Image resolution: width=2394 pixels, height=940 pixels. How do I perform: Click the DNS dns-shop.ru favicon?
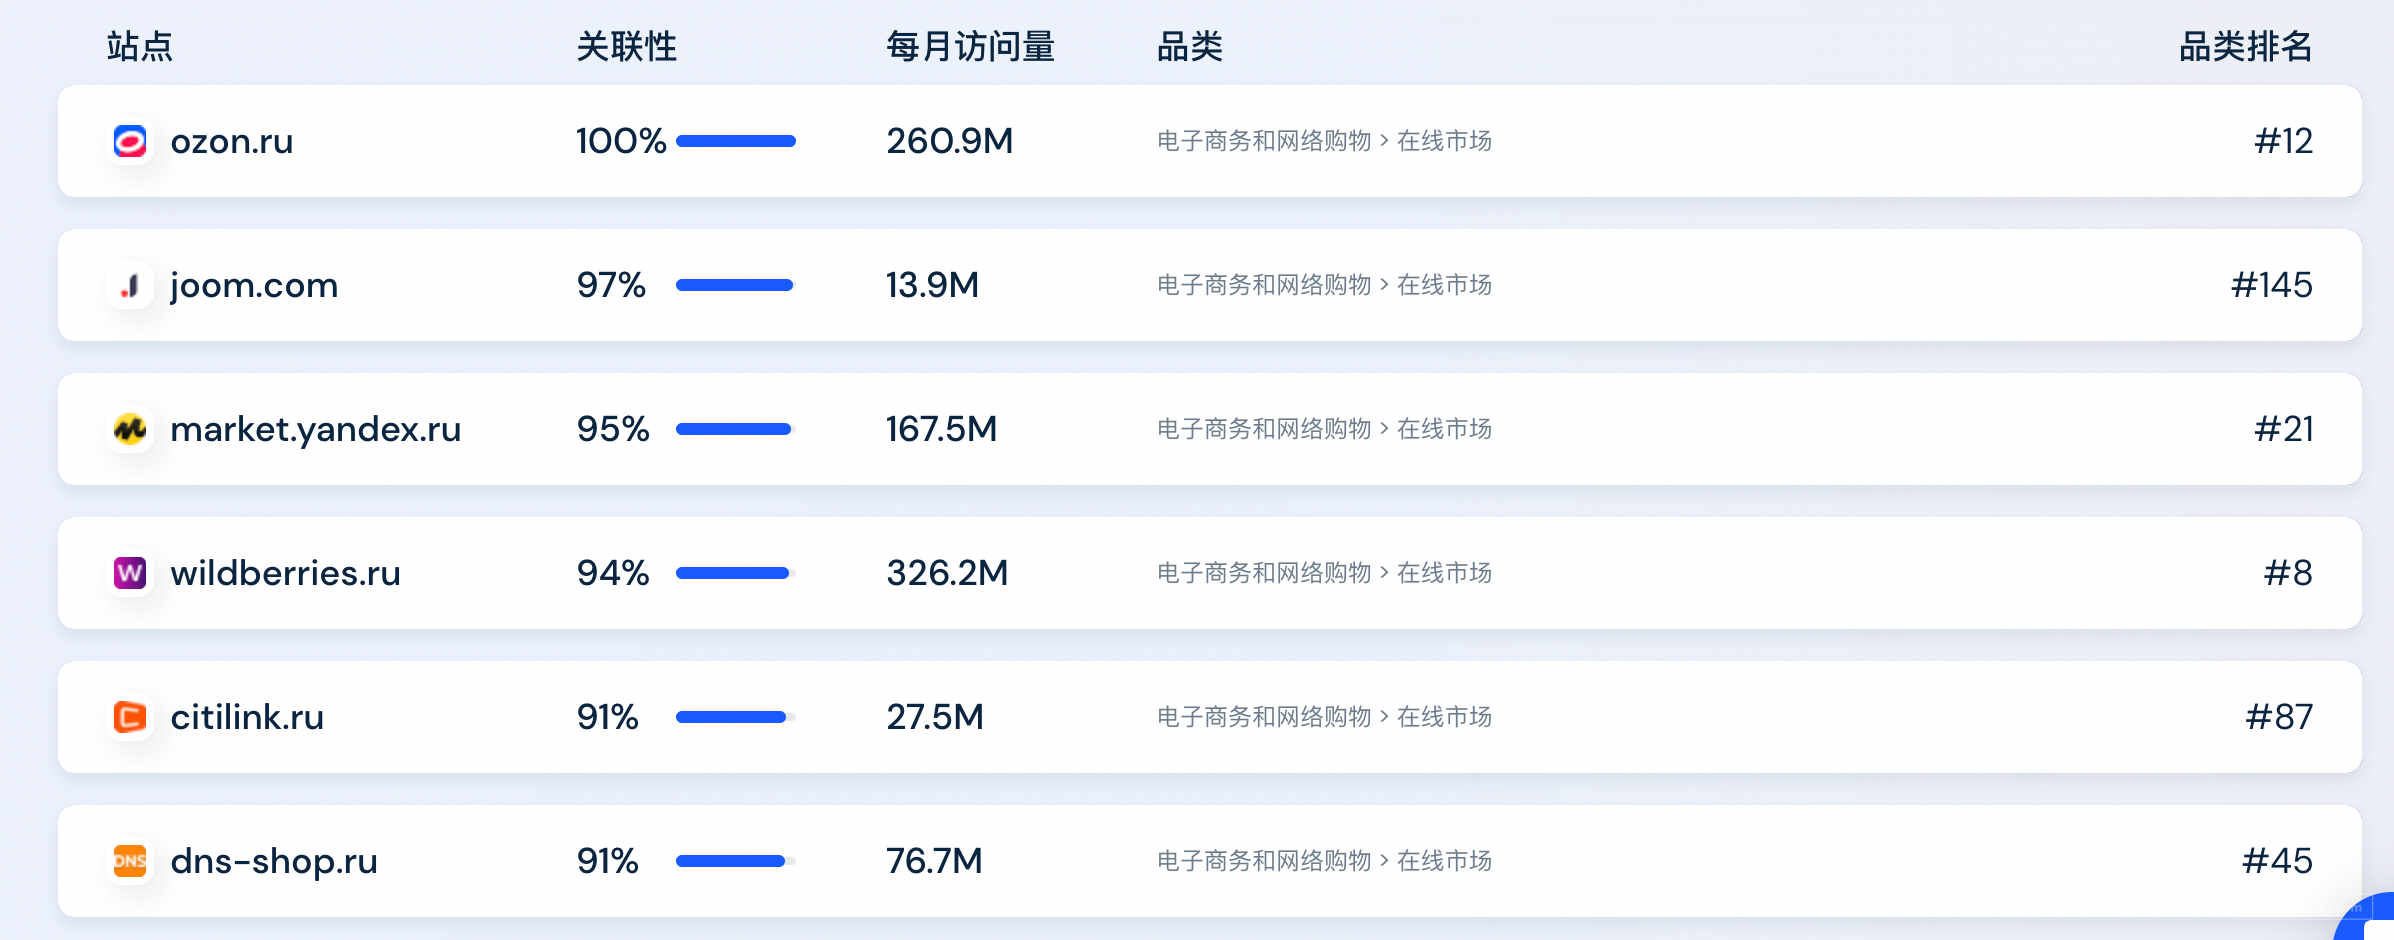(x=130, y=861)
